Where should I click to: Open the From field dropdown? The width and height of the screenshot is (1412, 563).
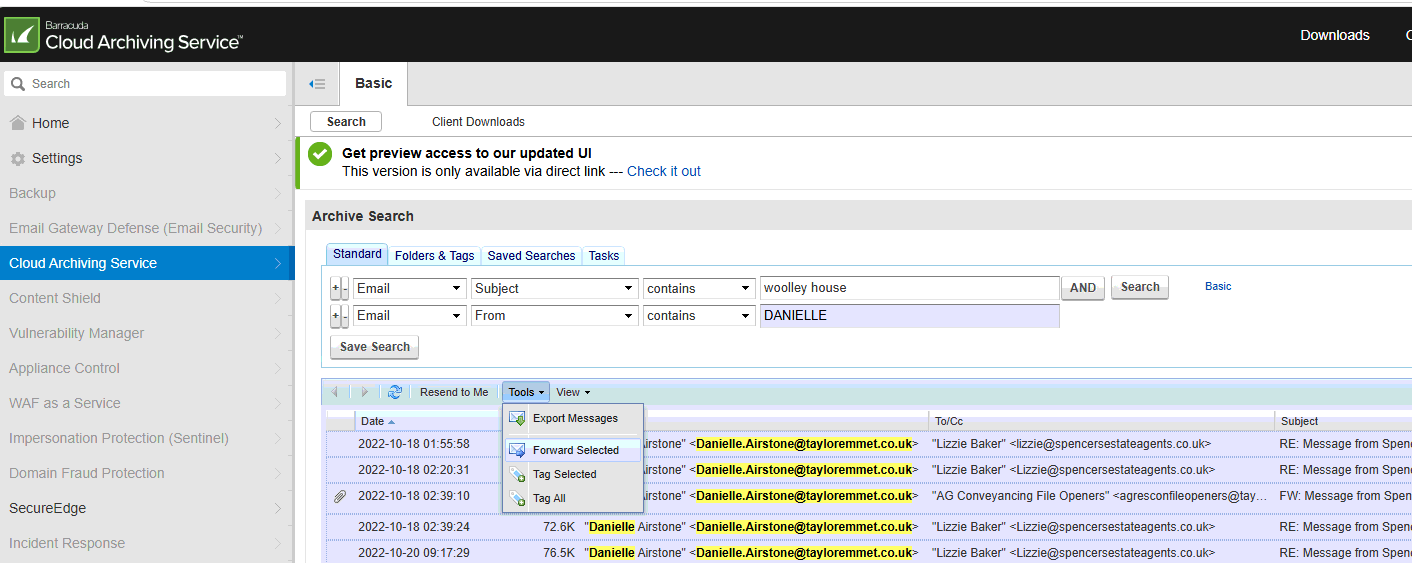tap(555, 316)
